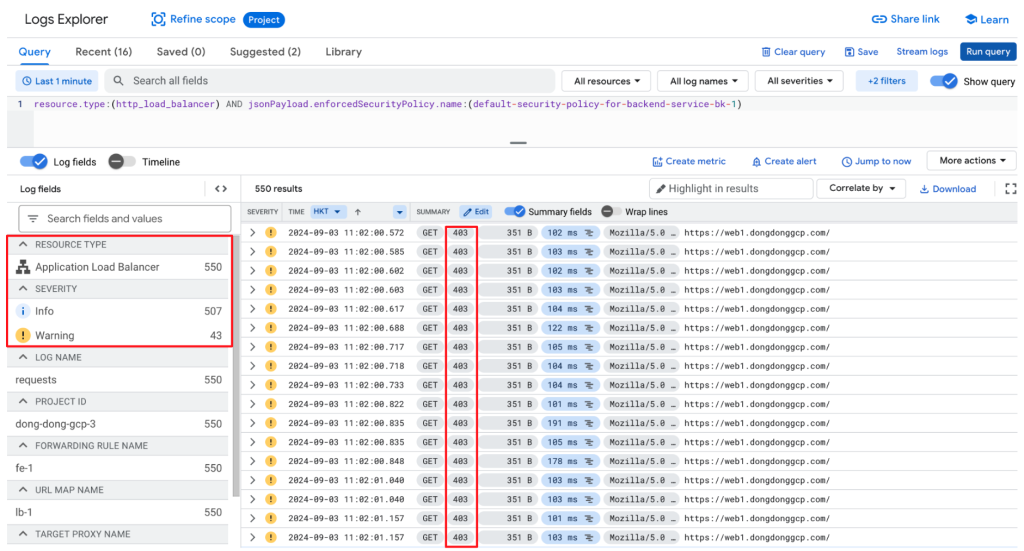The image size is (1024, 551).
Task: Click Create metric
Action: (689, 161)
